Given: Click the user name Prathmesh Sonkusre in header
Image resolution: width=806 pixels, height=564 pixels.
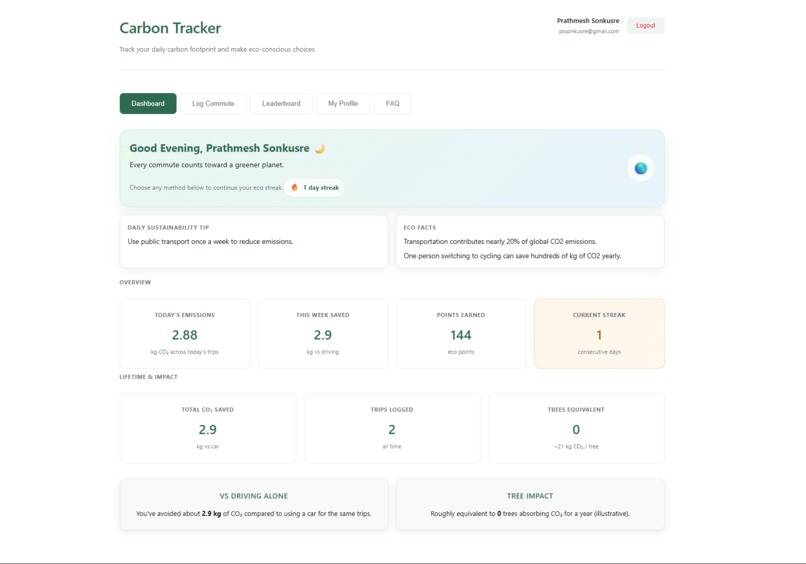Looking at the screenshot, I should [x=588, y=21].
